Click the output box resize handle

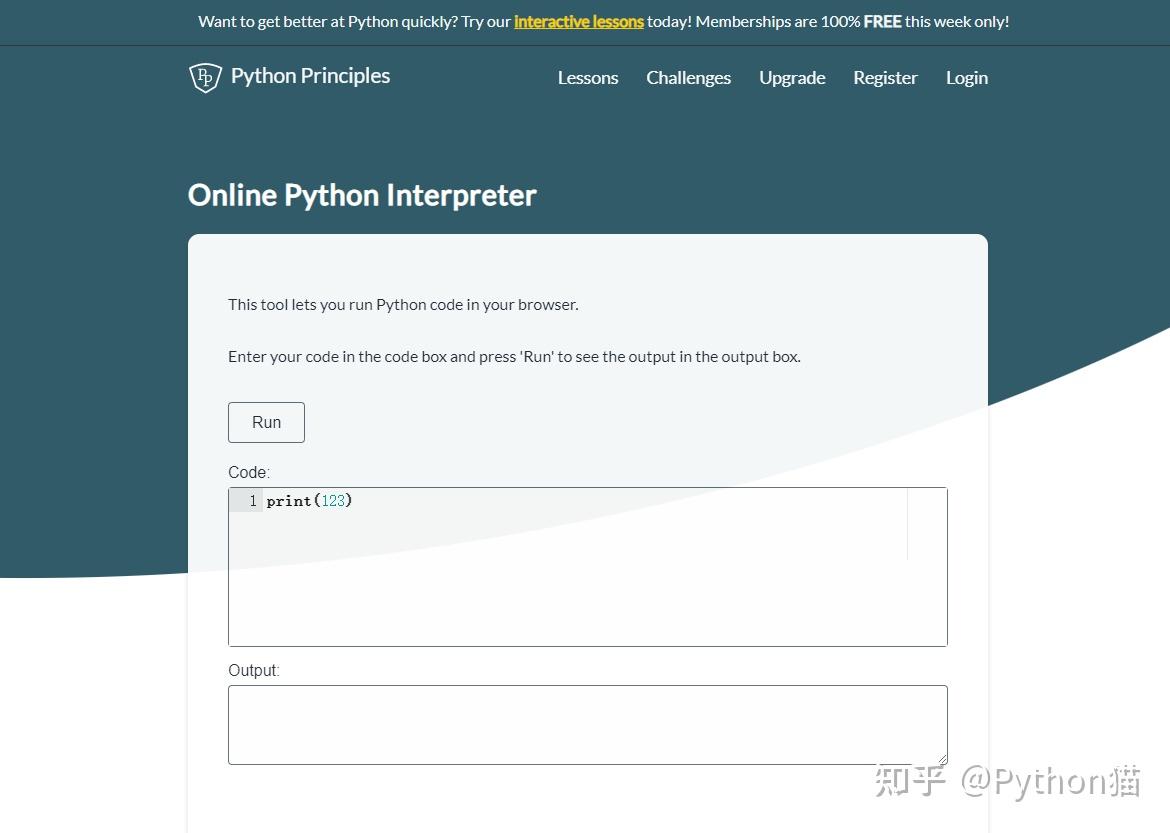pos(941,758)
